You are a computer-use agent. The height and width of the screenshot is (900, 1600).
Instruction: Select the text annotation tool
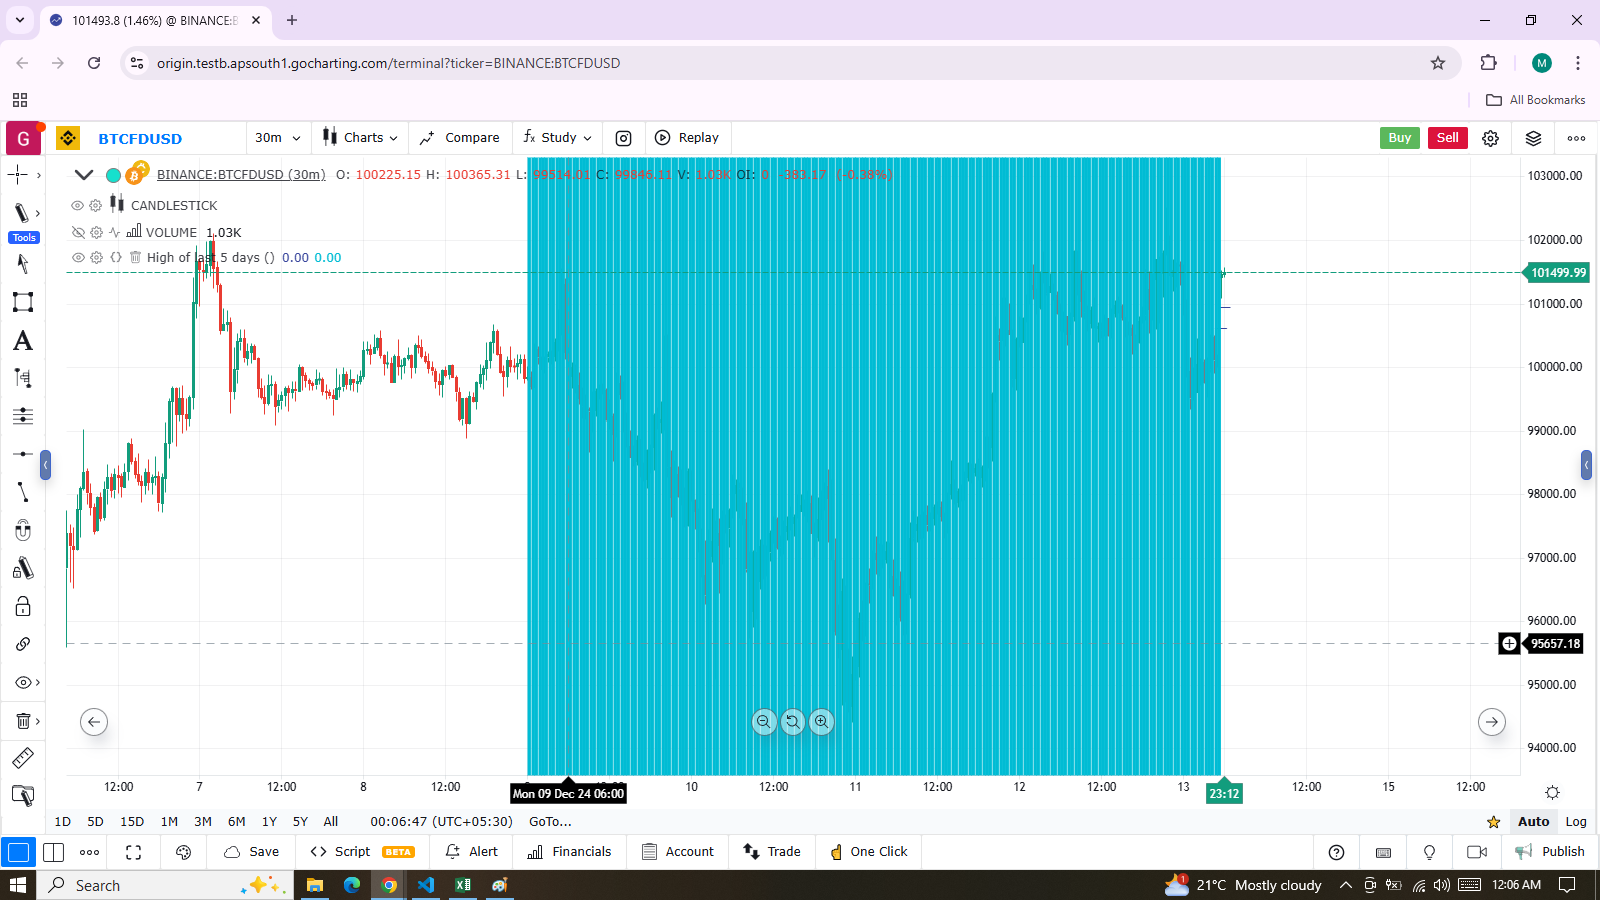click(x=22, y=341)
